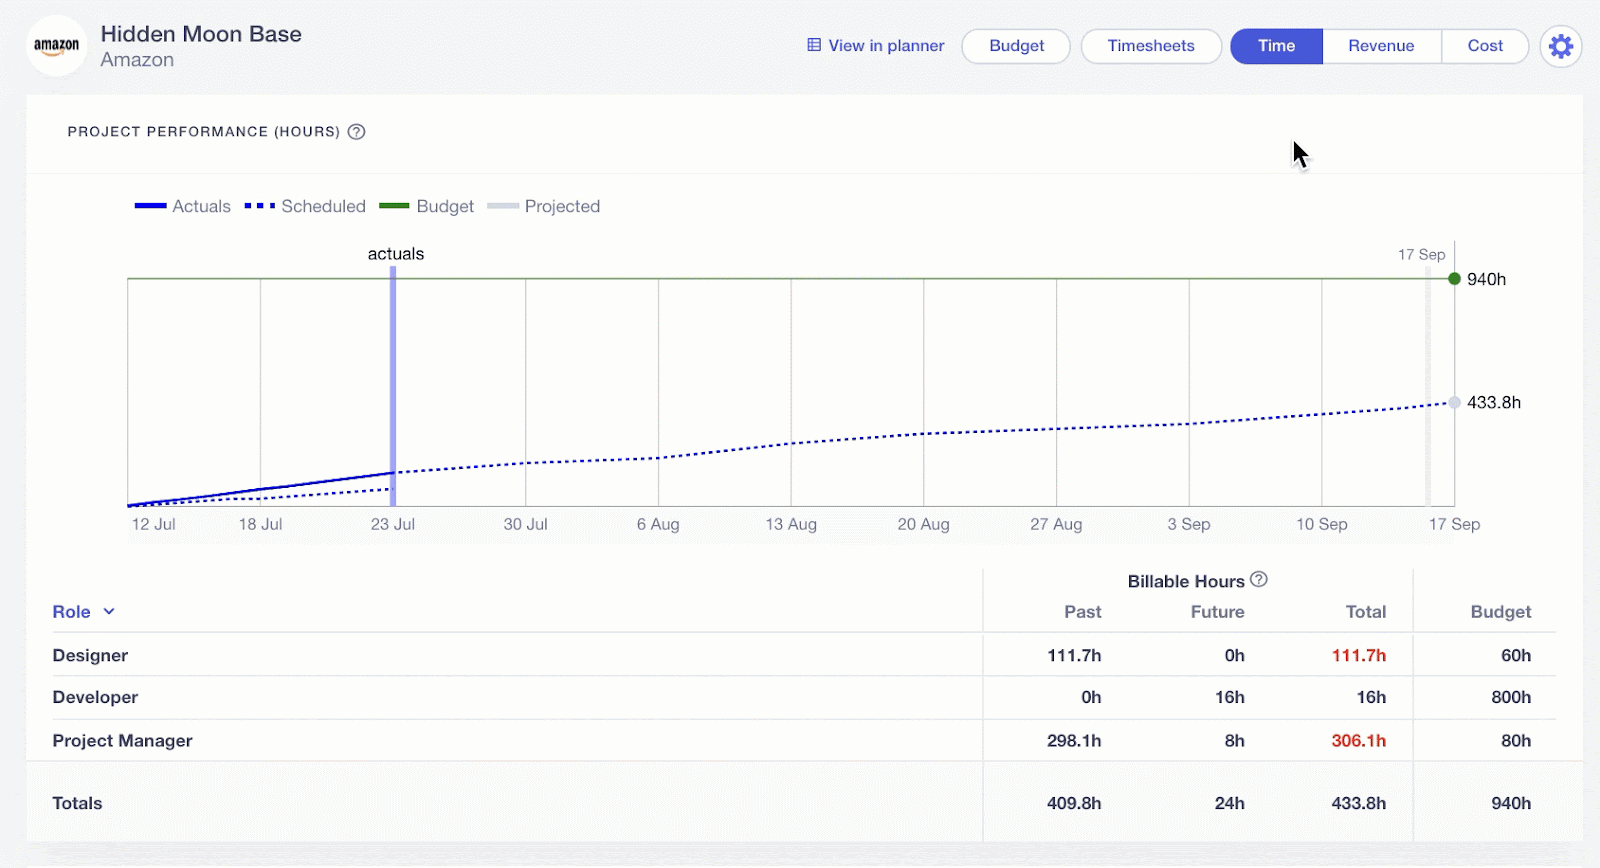Viewport: 1600px width, 868px height.
Task: Click the Projected 433.8h endpoint dot
Action: coord(1454,403)
